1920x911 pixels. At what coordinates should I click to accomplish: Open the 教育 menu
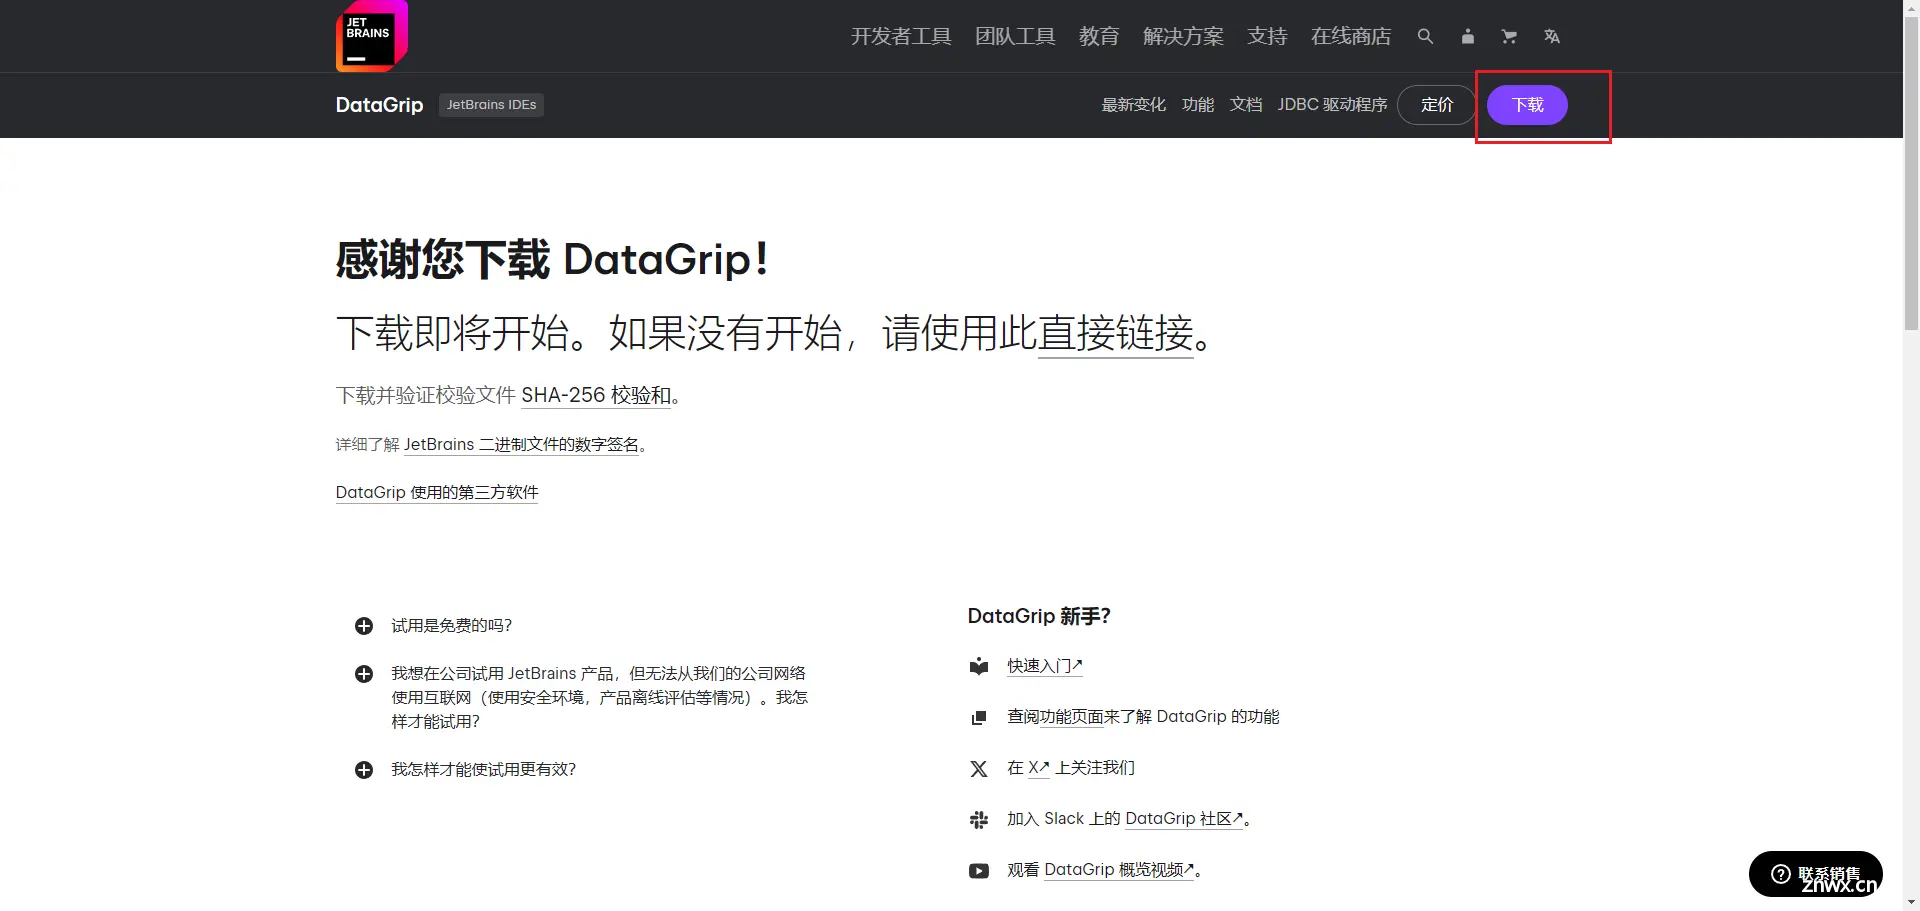(1099, 36)
